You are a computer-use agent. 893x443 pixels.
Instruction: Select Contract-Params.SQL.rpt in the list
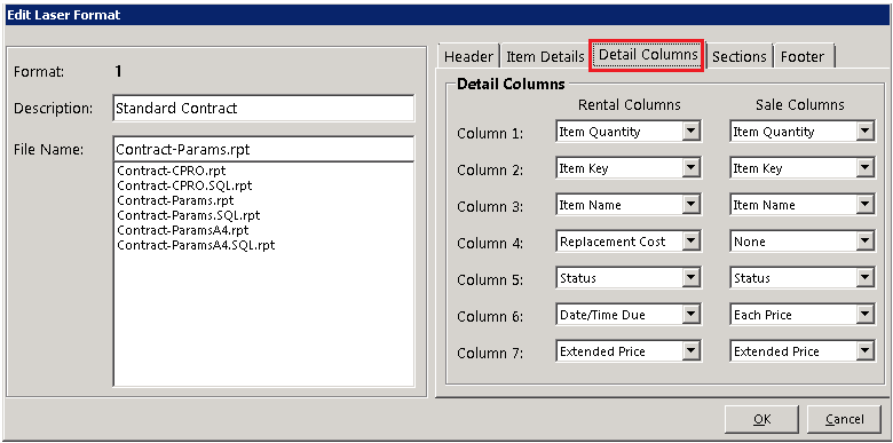coord(188,215)
